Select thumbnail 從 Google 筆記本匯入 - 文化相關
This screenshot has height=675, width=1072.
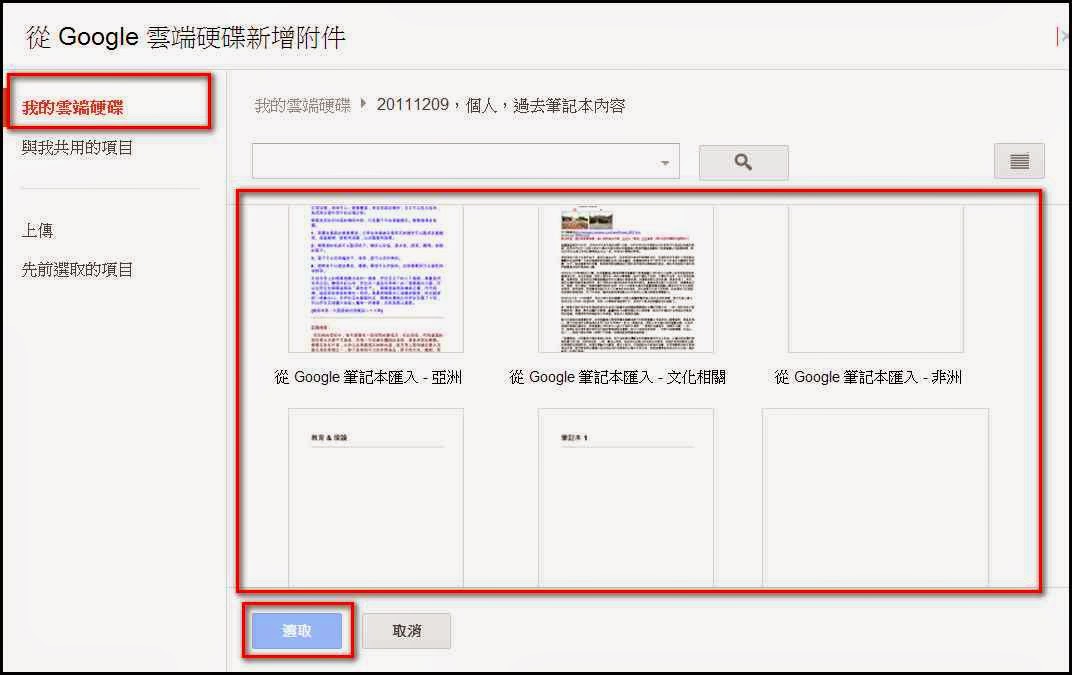626,278
